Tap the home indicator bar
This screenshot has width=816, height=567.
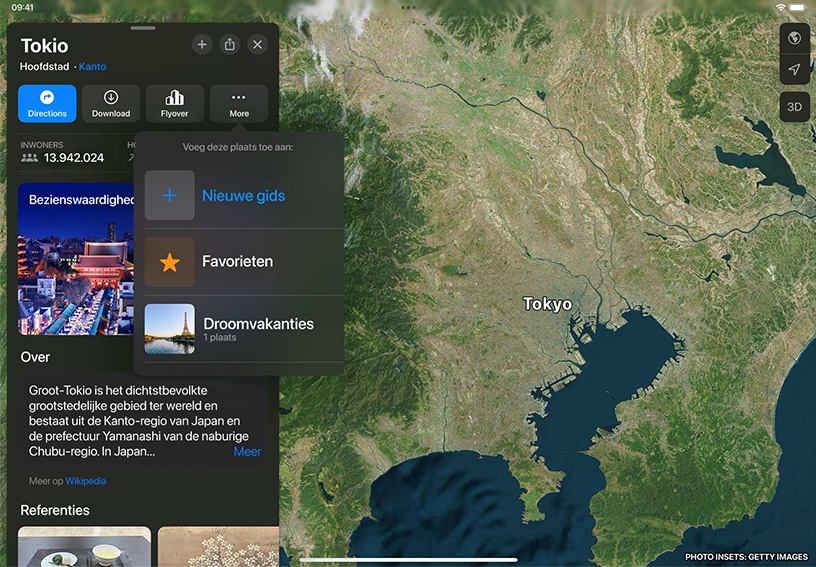click(x=409, y=560)
